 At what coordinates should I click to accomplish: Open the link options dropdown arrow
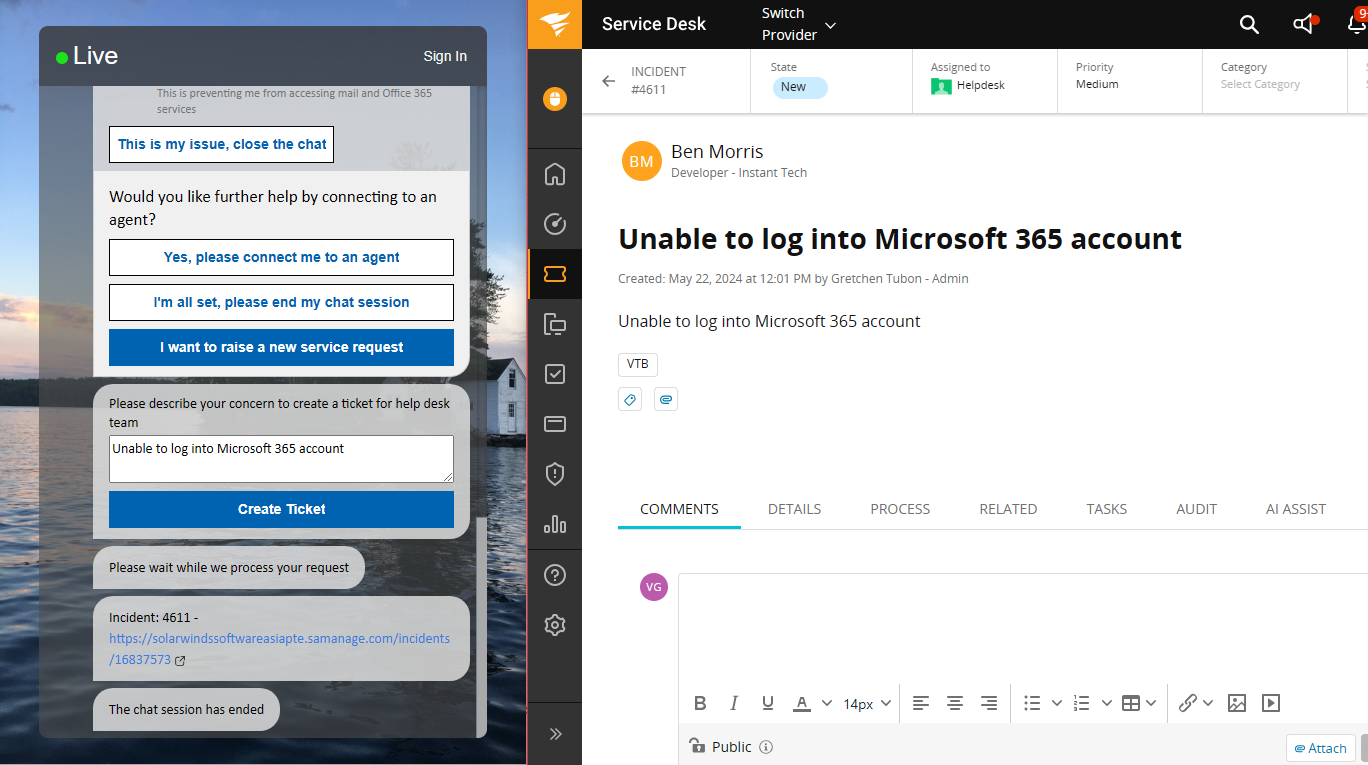[x=1208, y=703]
